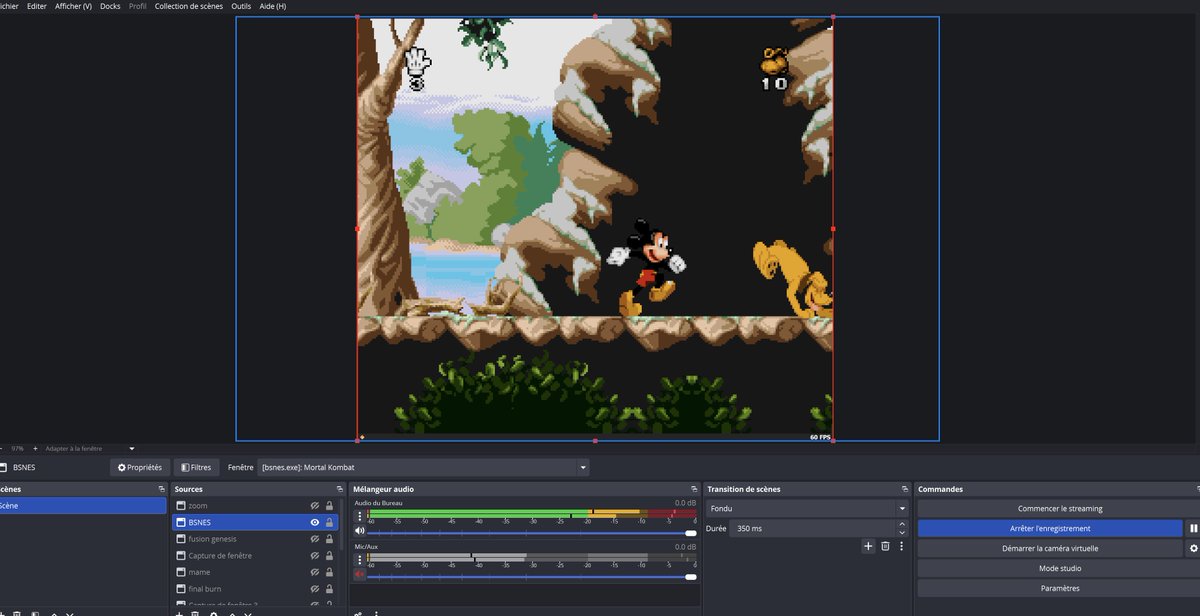The width and height of the screenshot is (1200, 616).
Task: Mute Audio du Bureau speaker icon
Action: point(360,532)
